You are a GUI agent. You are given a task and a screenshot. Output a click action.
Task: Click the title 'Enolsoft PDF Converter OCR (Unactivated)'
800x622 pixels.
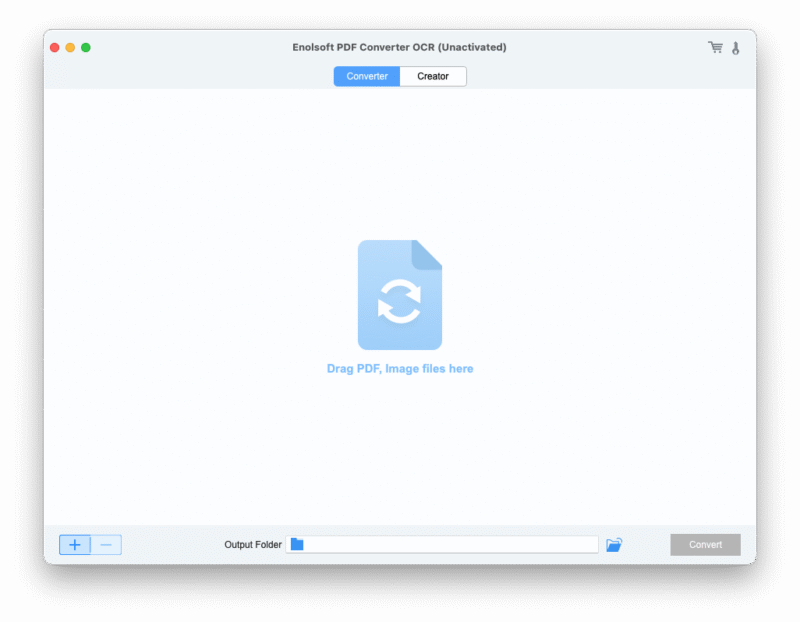tap(400, 46)
